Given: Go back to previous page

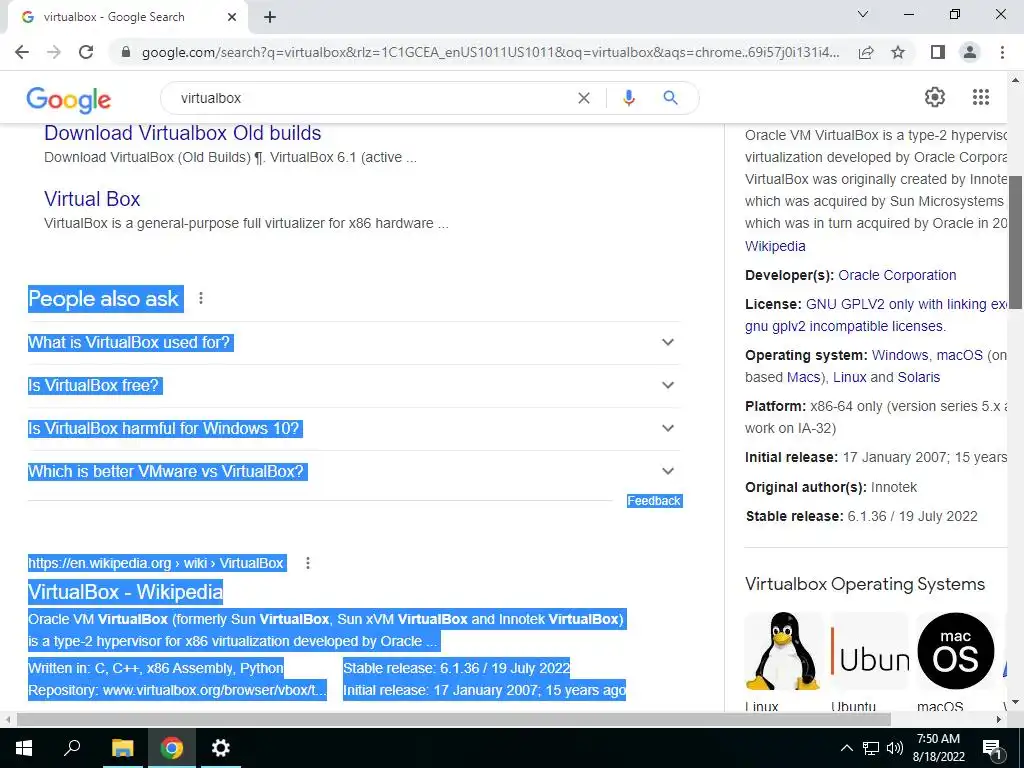Looking at the screenshot, I should pos(22,52).
